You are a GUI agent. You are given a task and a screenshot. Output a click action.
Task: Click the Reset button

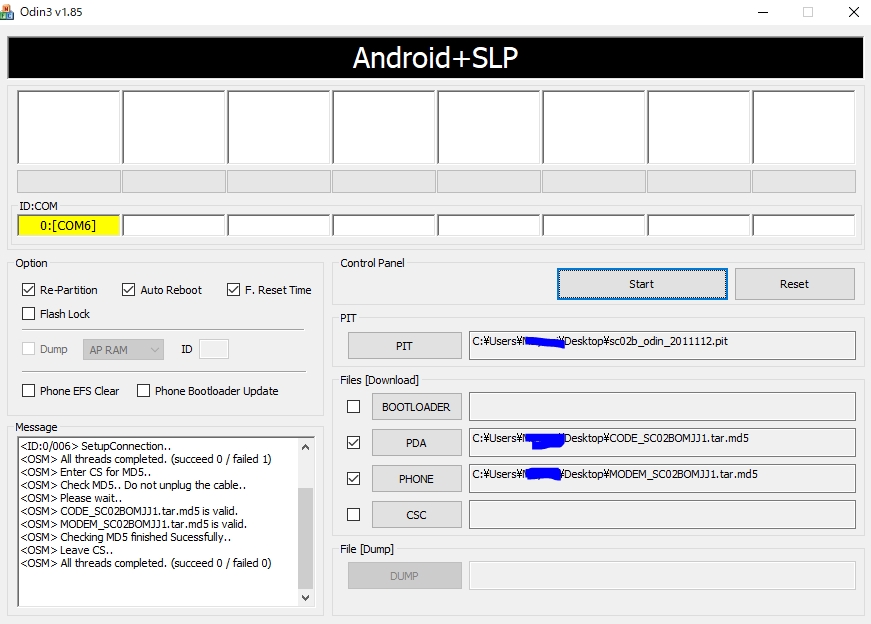pyautogui.click(x=794, y=284)
